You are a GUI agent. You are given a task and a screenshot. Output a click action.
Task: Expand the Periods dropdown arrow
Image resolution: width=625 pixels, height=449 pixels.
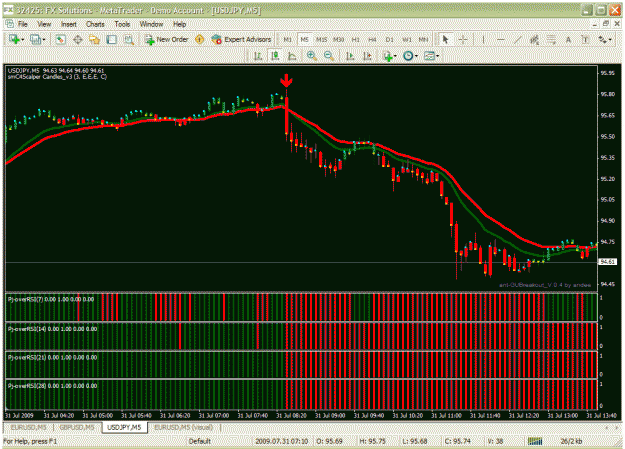417,56
